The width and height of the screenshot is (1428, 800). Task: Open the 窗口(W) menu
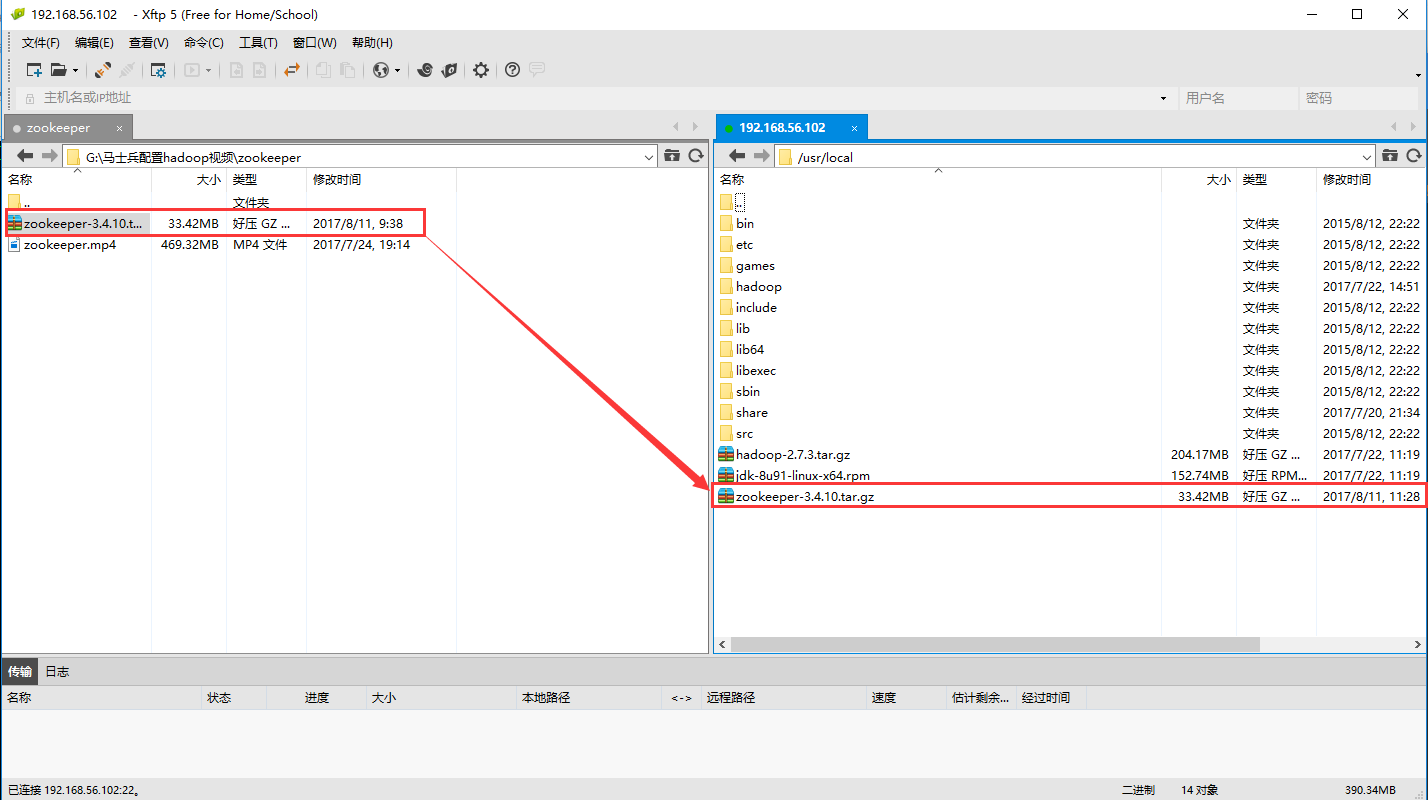315,43
